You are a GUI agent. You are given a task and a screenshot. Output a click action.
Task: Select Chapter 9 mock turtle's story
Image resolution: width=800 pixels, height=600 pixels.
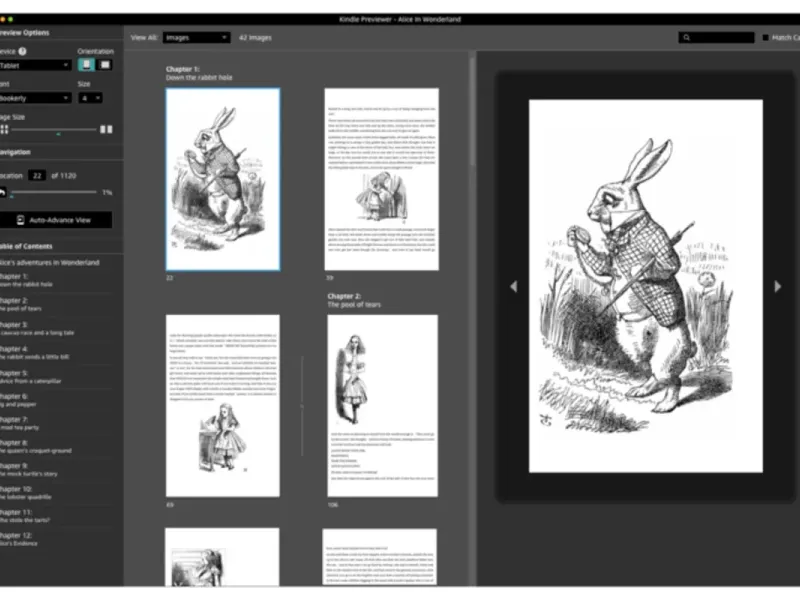click(29, 469)
